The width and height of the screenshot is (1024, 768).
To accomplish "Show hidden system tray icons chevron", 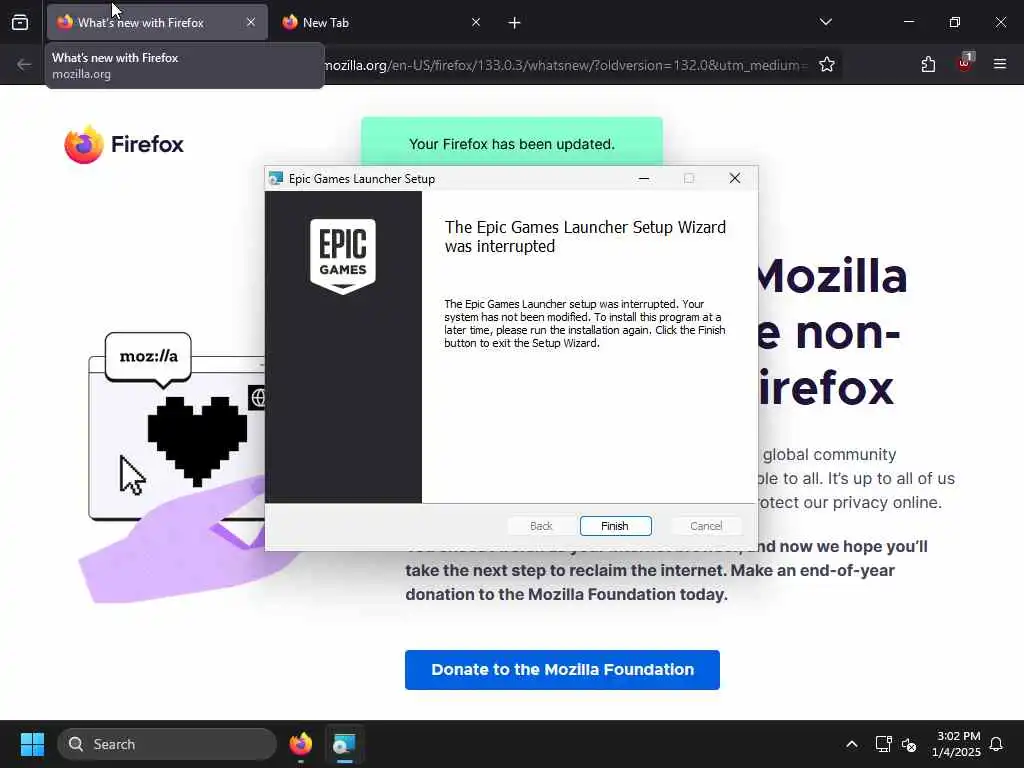I will tap(852, 744).
